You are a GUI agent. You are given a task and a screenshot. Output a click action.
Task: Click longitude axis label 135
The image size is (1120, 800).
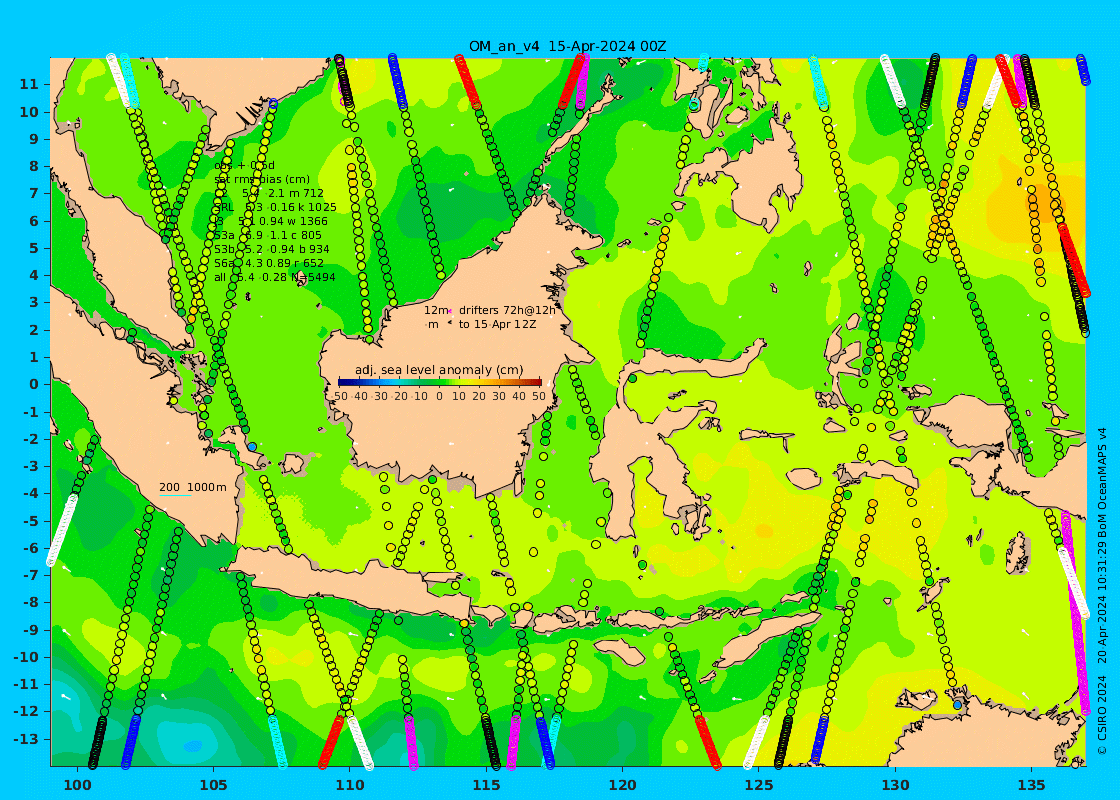tap(1031, 785)
